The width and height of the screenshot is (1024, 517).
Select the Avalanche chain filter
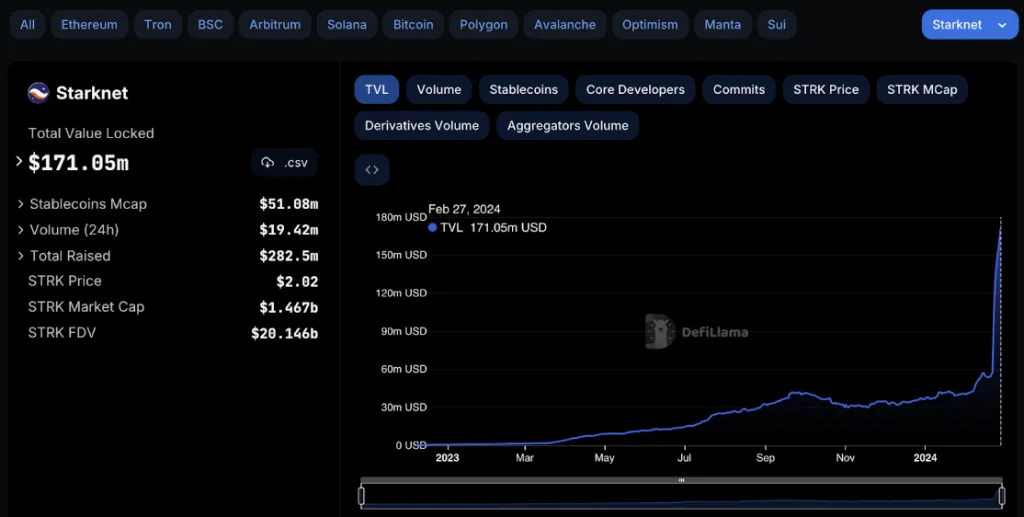565,25
